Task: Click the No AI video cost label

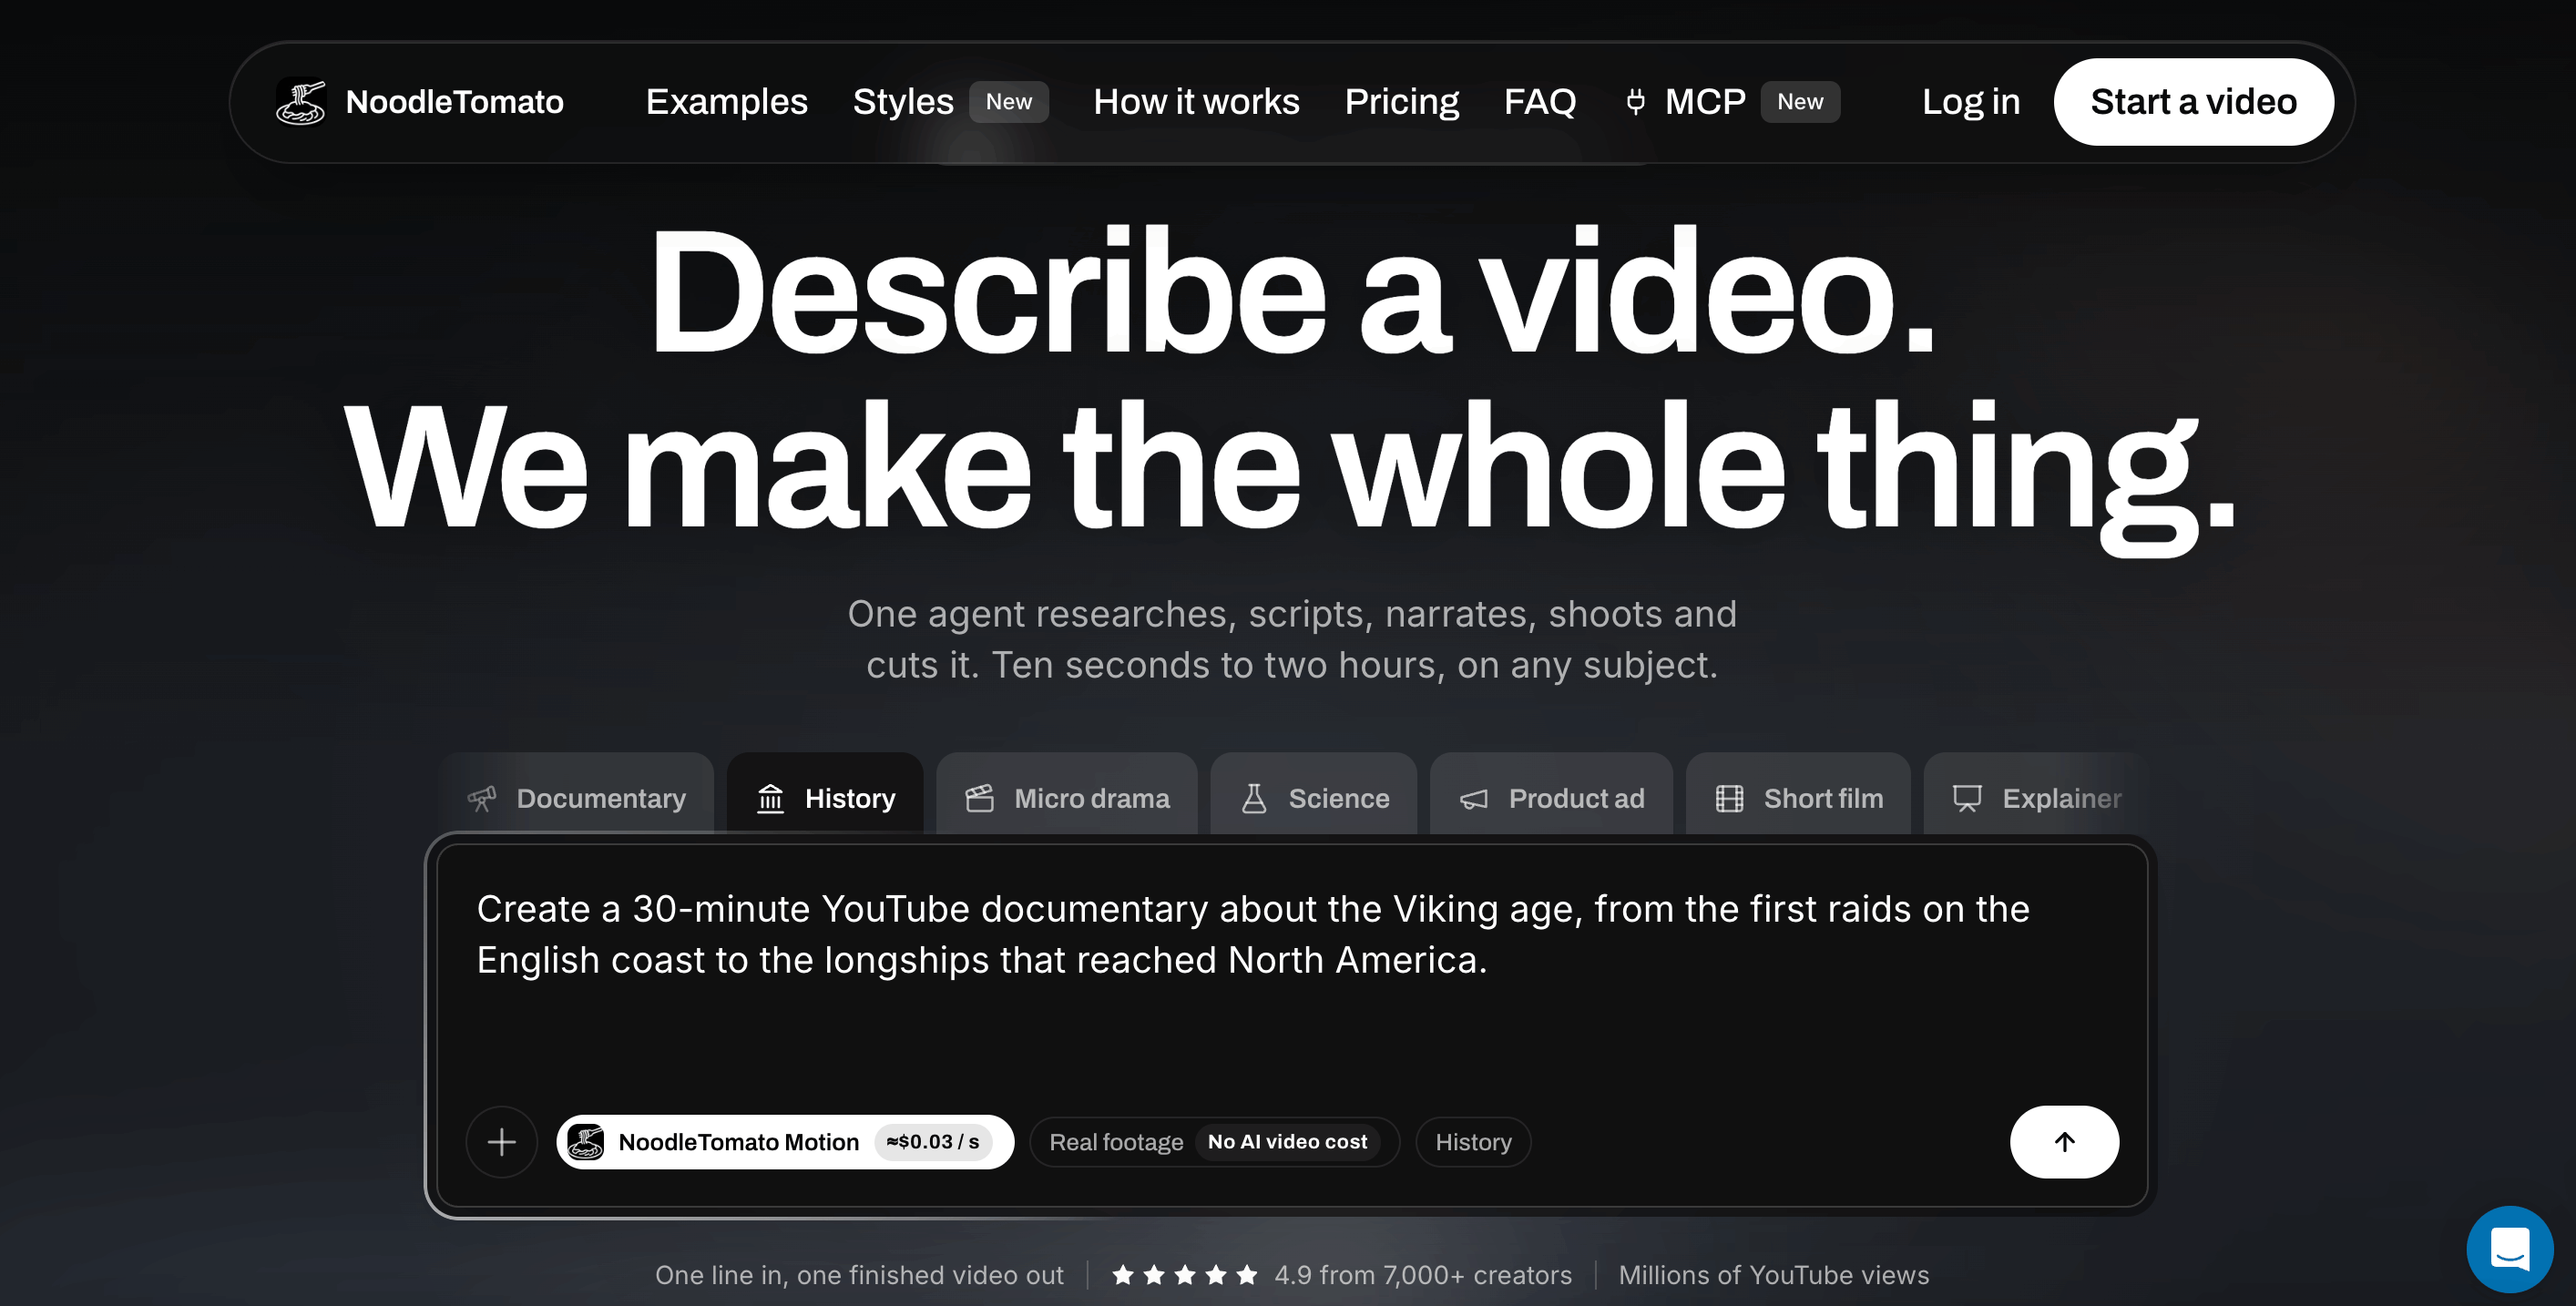Action: 1287,1142
